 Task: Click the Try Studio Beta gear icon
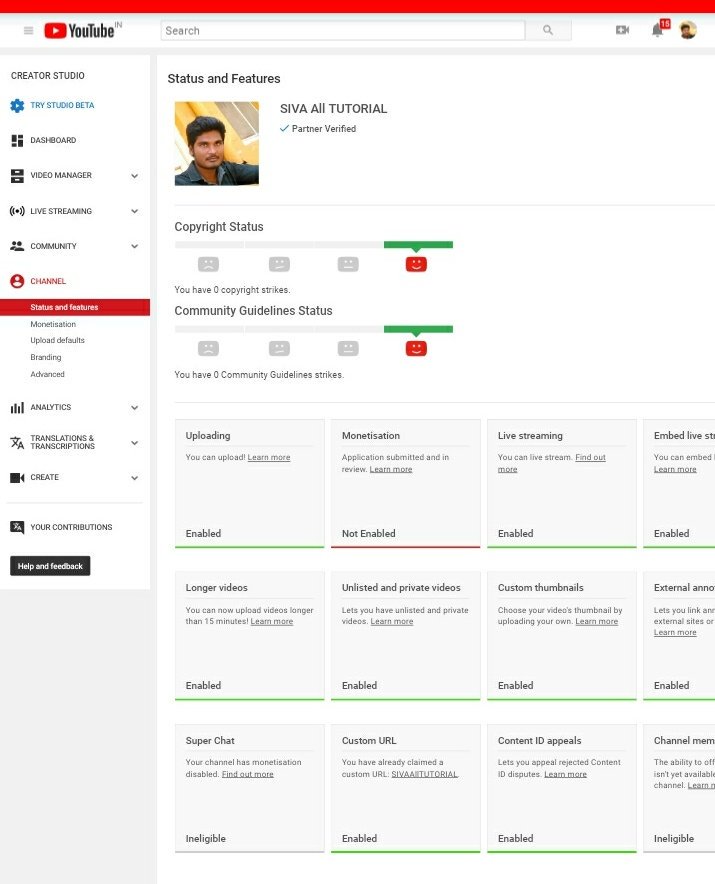coord(17,105)
